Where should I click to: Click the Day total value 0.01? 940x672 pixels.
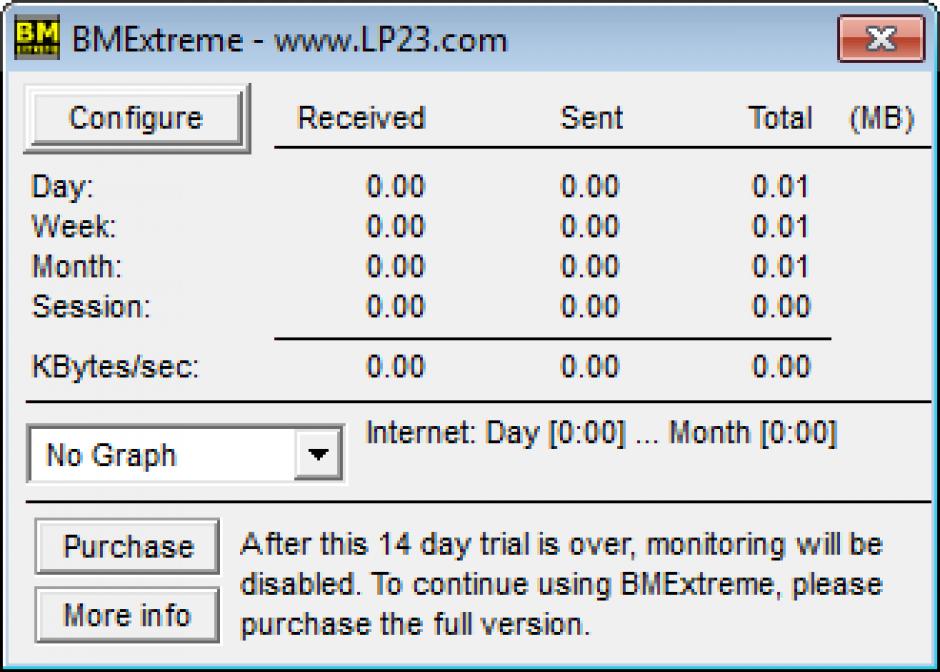(x=780, y=187)
